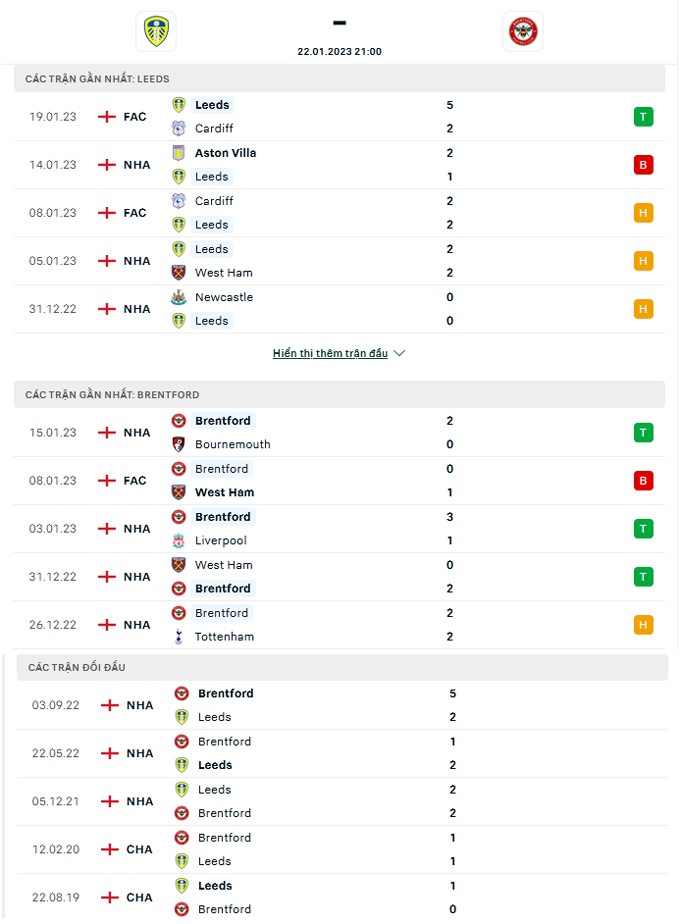Click the Bournemouth team badge

[179, 444]
